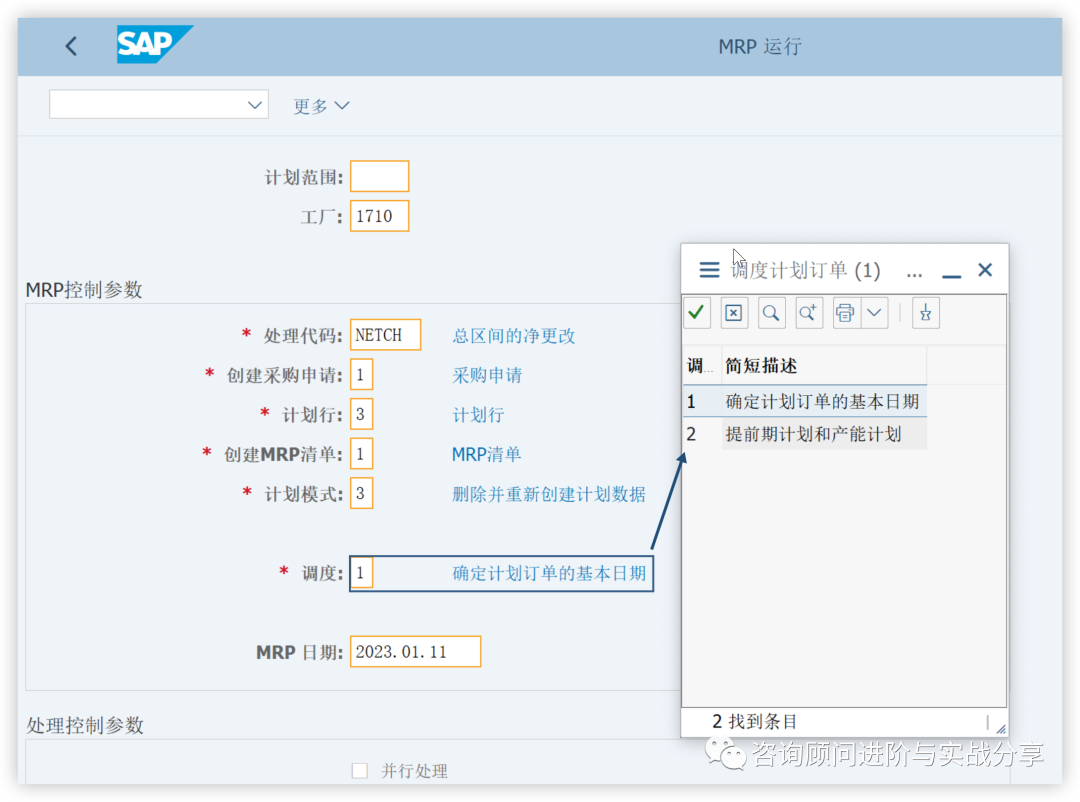The height and width of the screenshot is (802, 1080).
Task: Toggle the 并行处理 checkbox
Action: tap(360, 770)
